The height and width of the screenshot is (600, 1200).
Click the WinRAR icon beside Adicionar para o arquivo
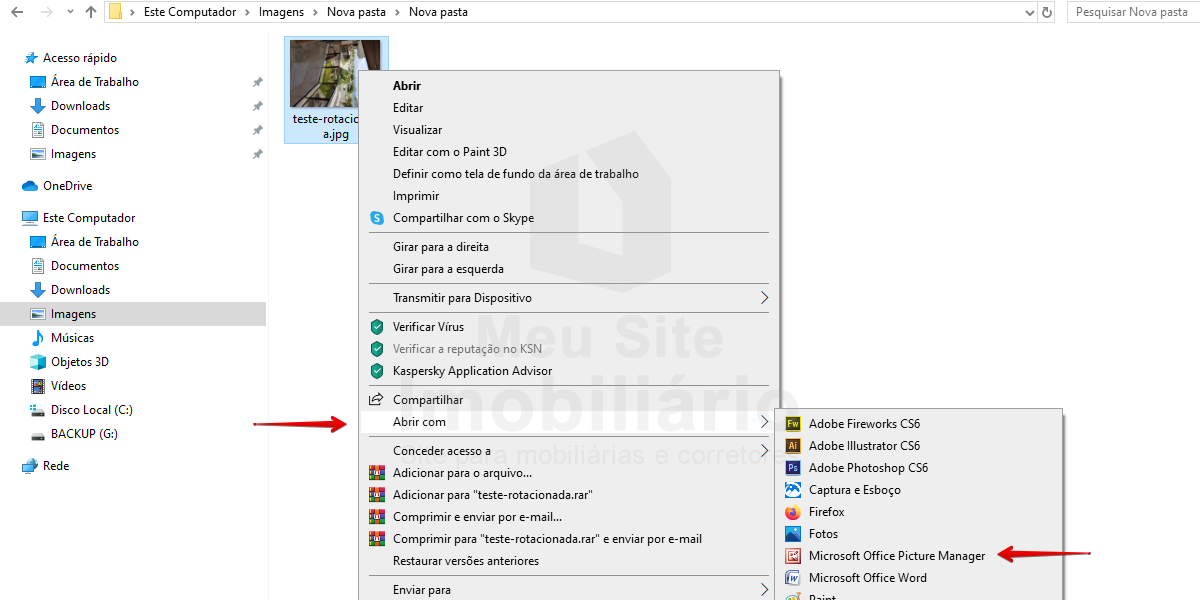377,473
